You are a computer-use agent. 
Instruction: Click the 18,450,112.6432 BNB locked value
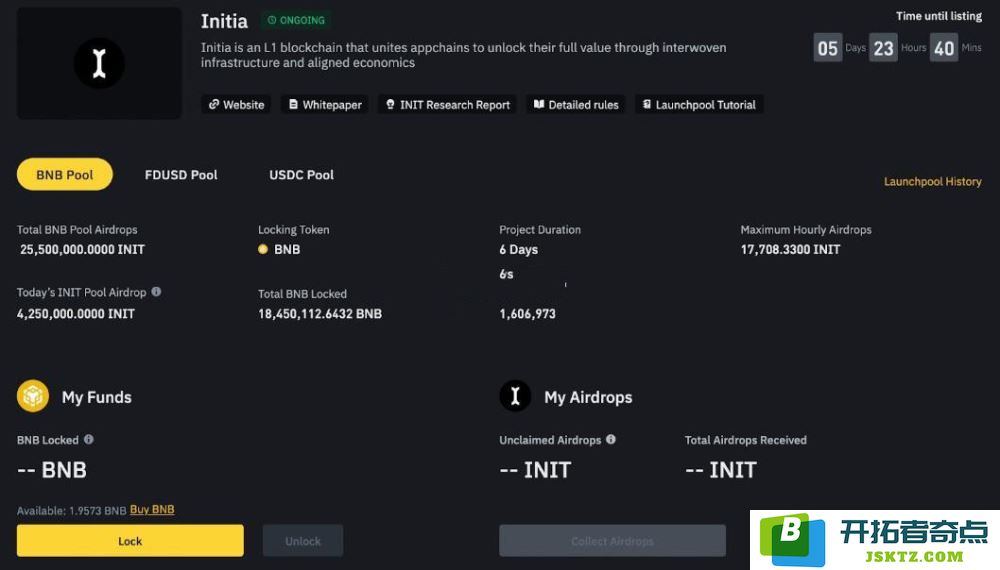pos(320,314)
